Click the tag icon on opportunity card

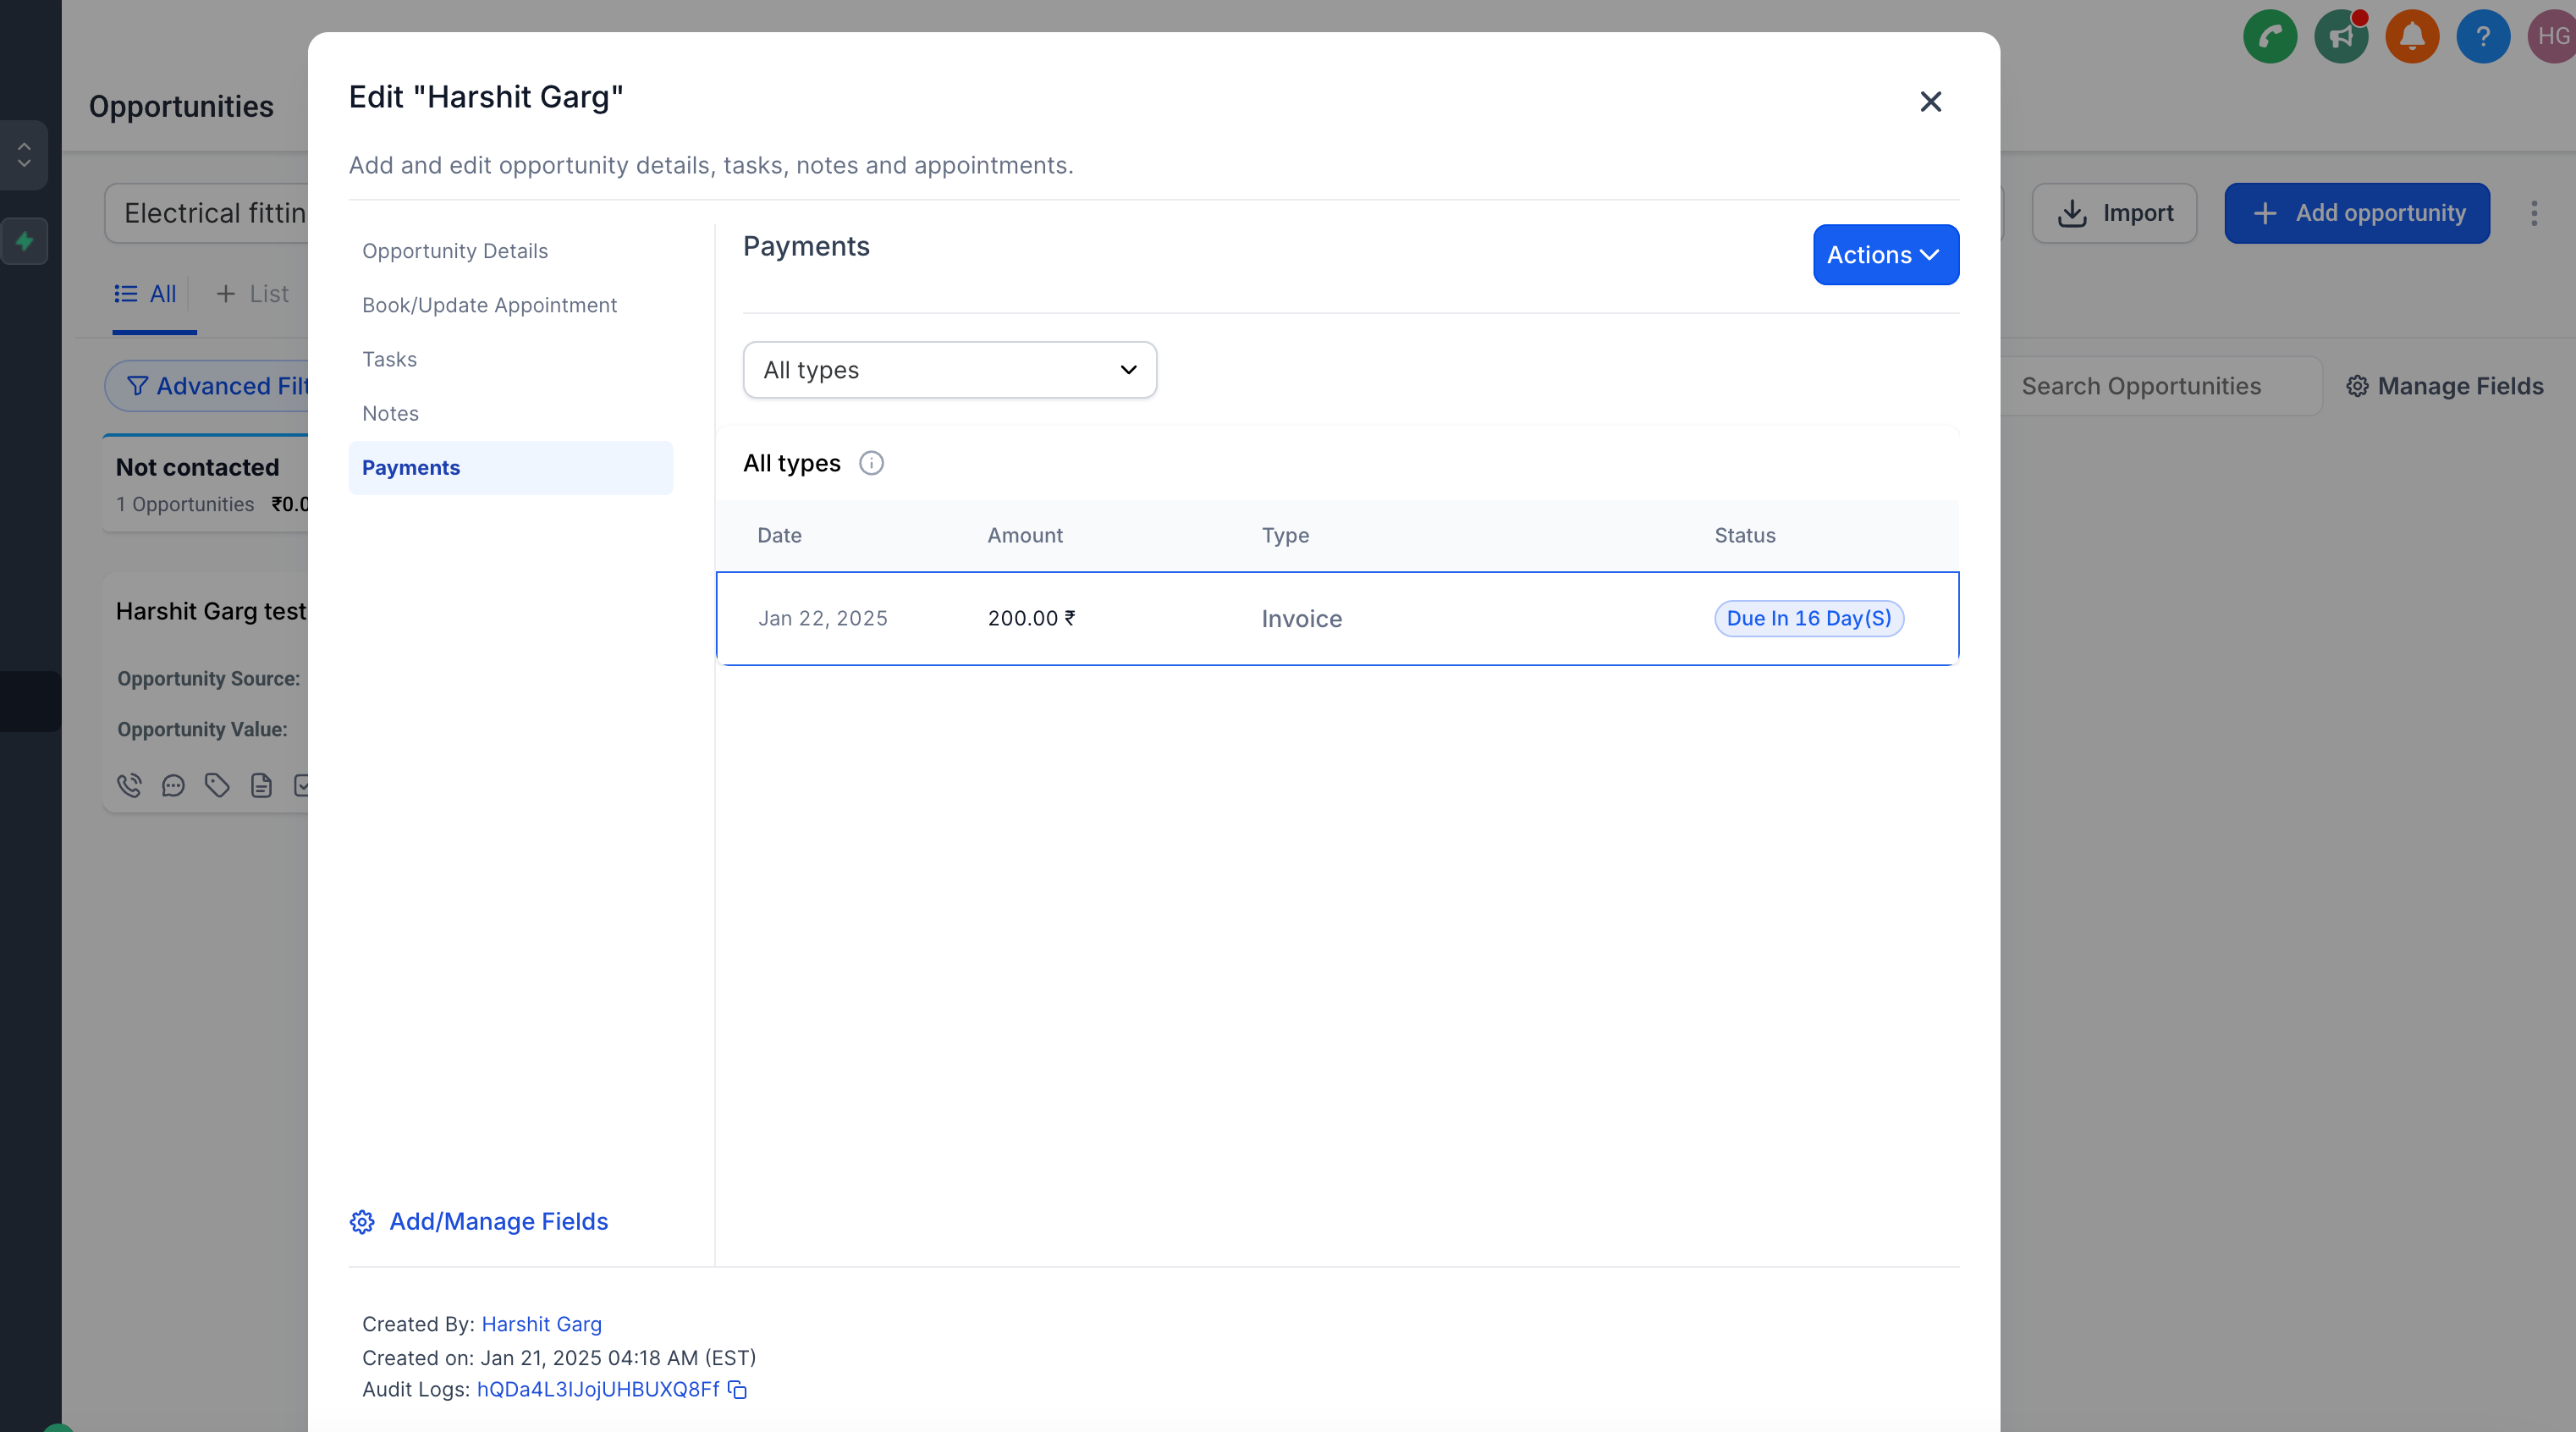pyautogui.click(x=217, y=786)
